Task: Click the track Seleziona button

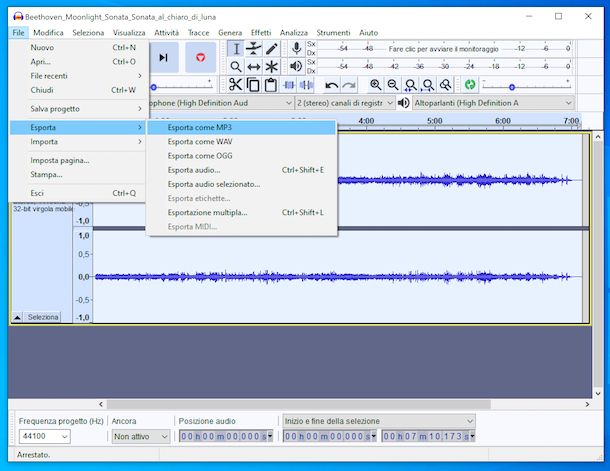Action: (x=43, y=317)
